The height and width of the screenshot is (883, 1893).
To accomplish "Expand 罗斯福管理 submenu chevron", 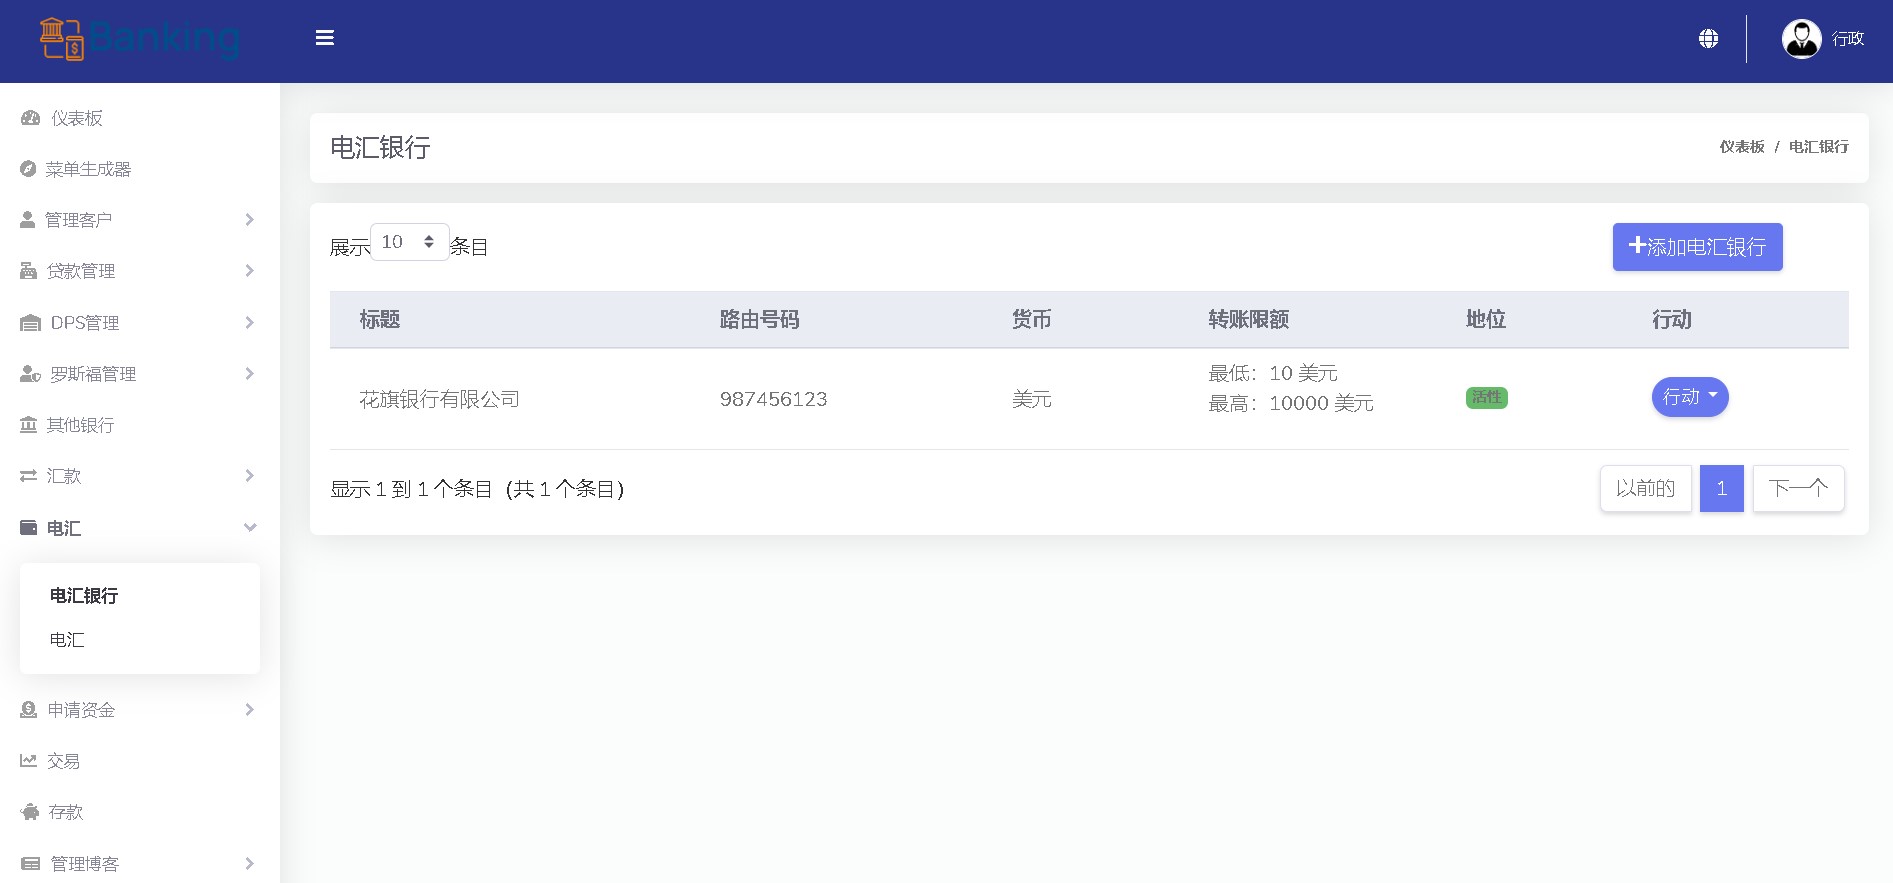I will [250, 374].
